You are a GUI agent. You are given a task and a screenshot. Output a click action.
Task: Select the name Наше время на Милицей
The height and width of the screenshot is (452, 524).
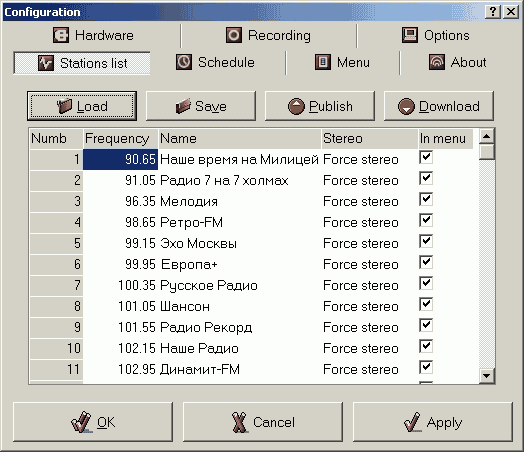click(x=239, y=159)
